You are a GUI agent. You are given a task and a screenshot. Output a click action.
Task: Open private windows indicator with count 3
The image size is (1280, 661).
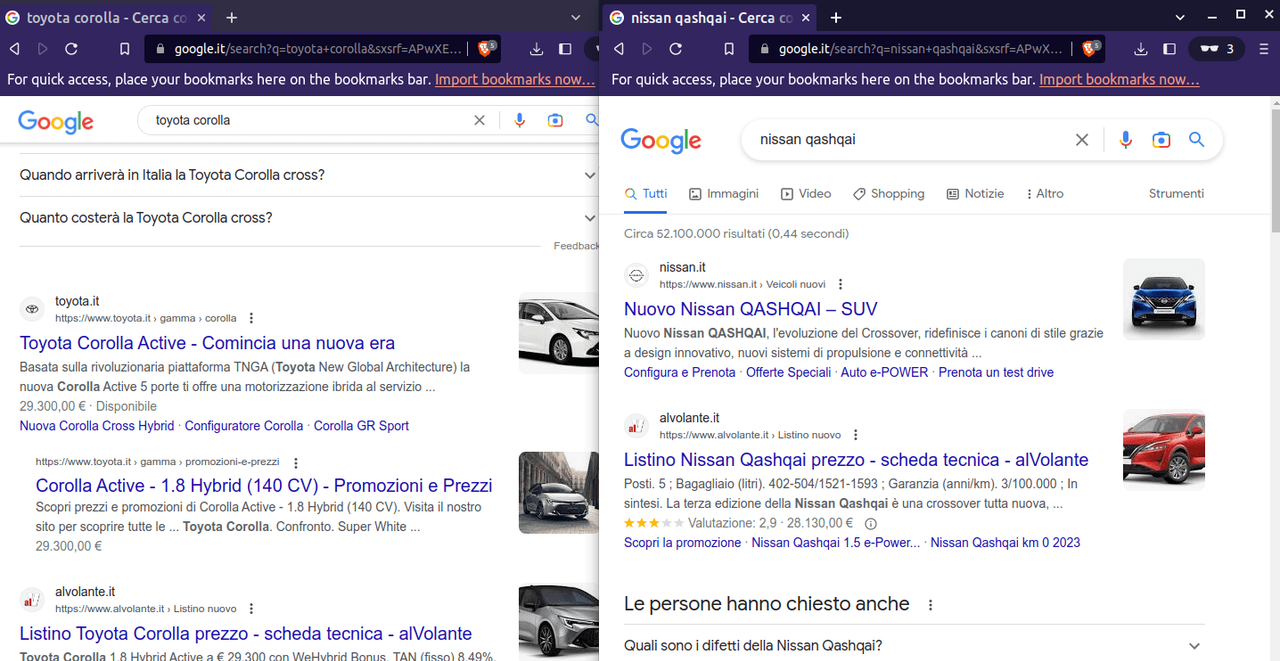[x=1217, y=48]
